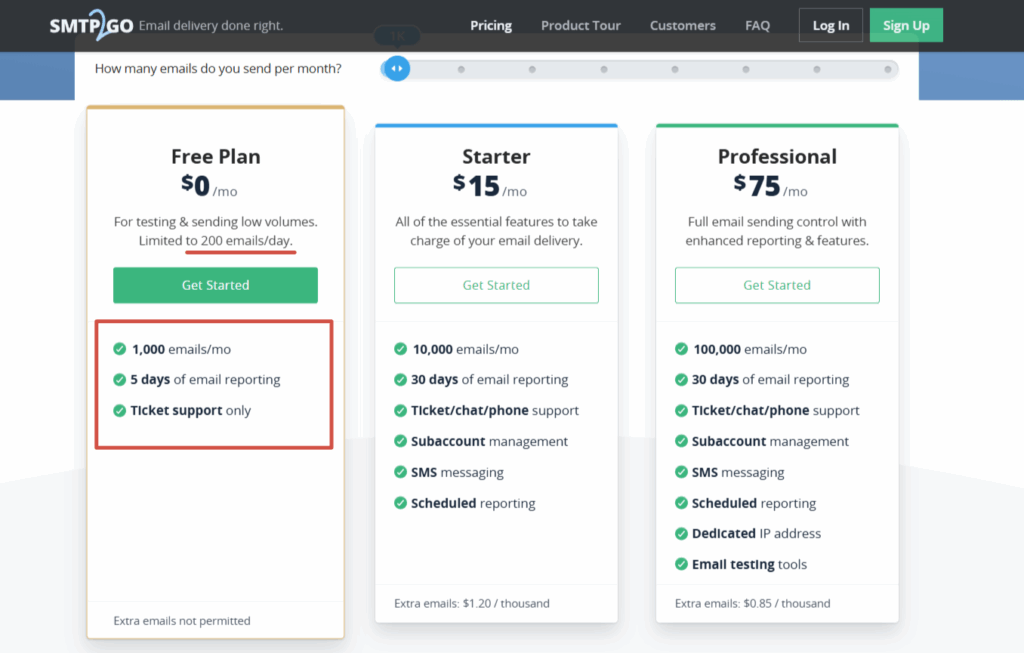
Task: Click the Professional plan heading
Action: 777,157
